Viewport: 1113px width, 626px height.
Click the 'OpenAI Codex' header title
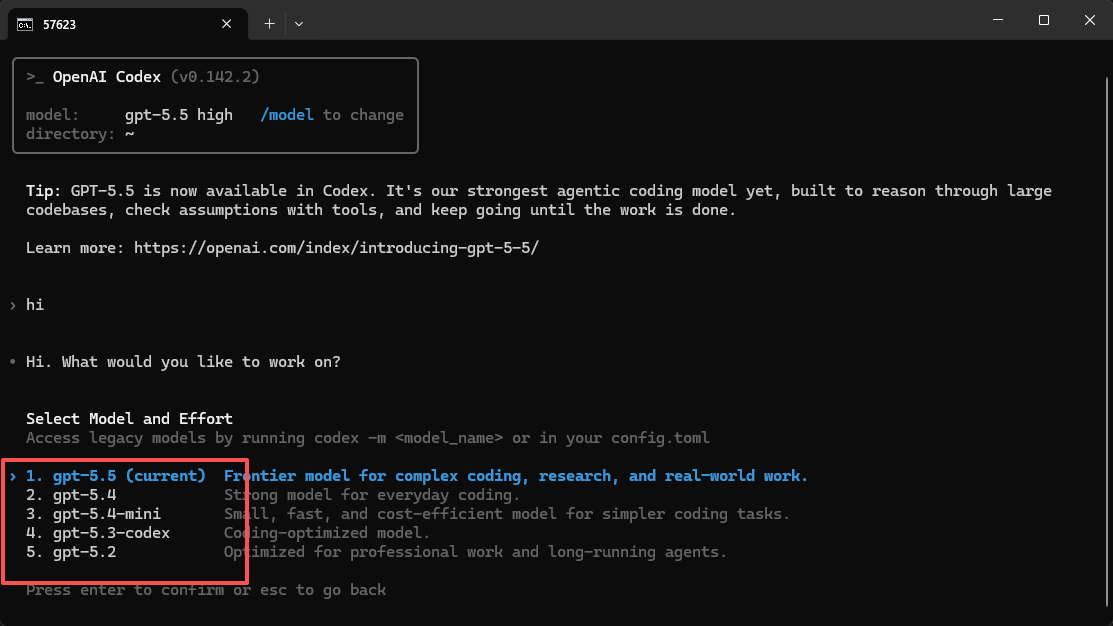tap(106, 77)
